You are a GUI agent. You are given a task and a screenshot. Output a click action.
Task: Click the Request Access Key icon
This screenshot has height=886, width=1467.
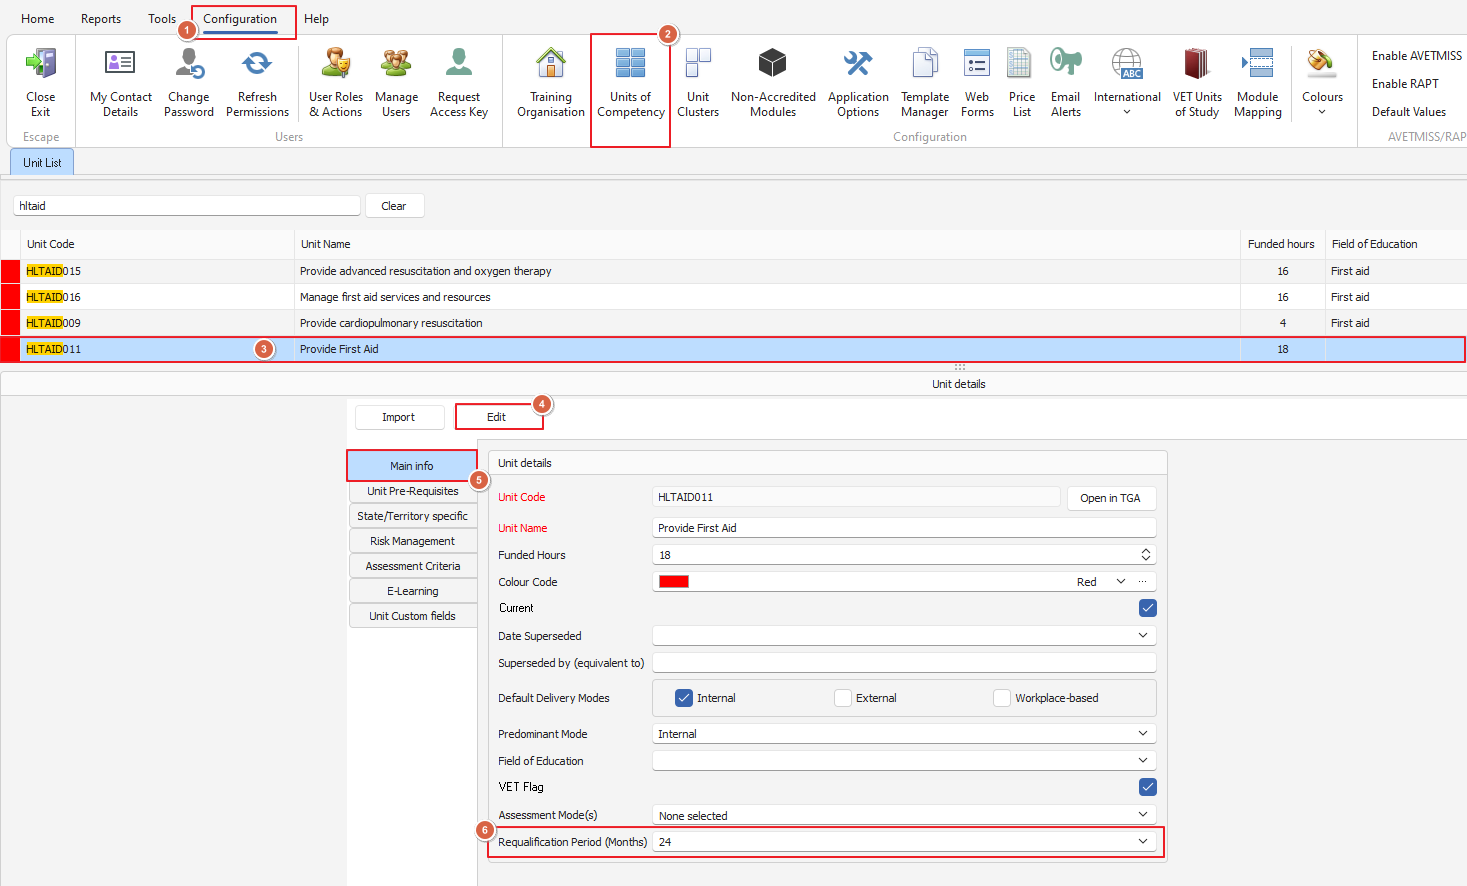click(459, 82)
